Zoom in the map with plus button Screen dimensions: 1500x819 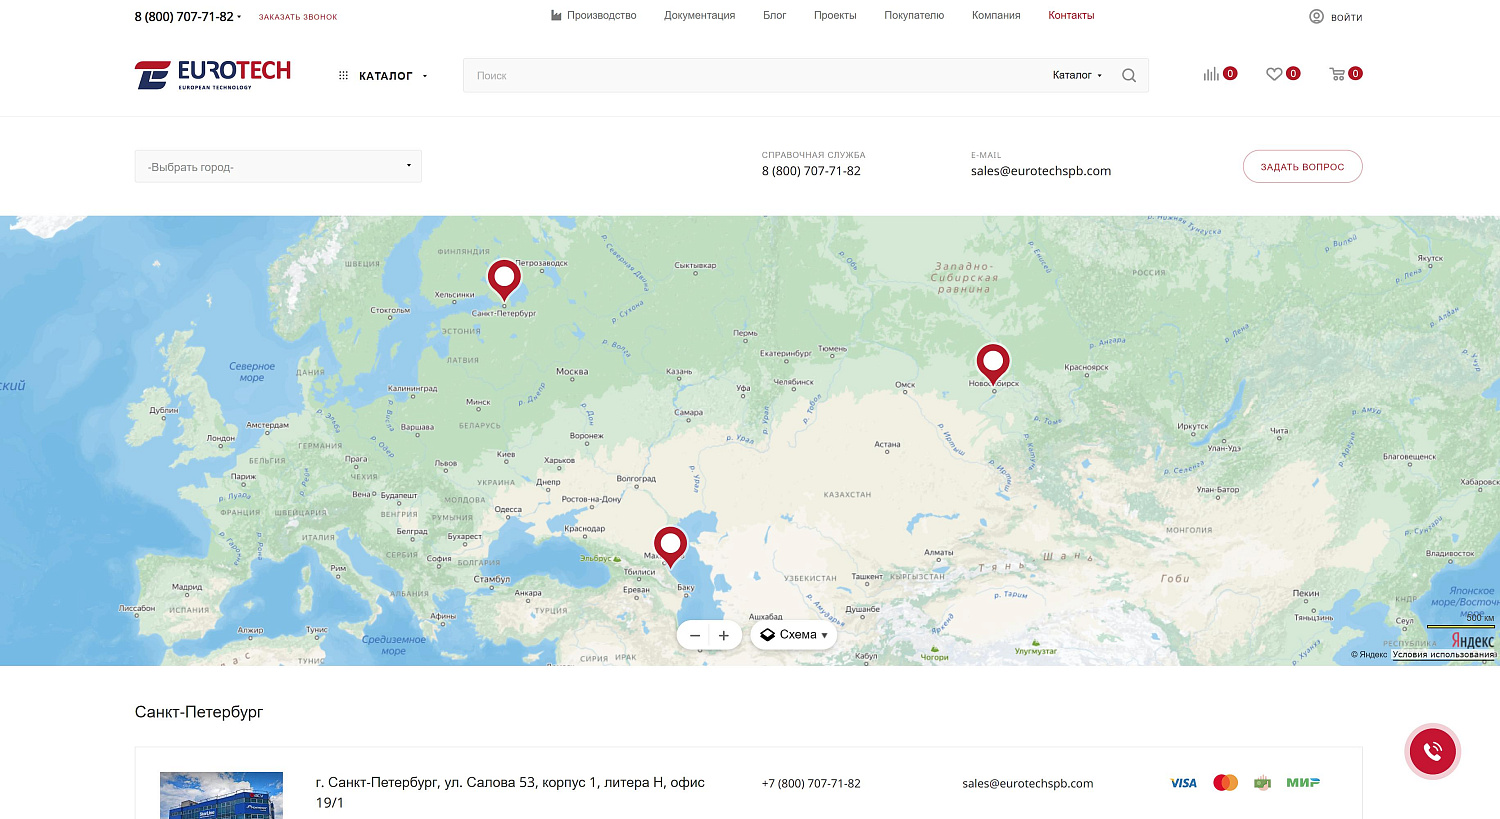(724, 635)
